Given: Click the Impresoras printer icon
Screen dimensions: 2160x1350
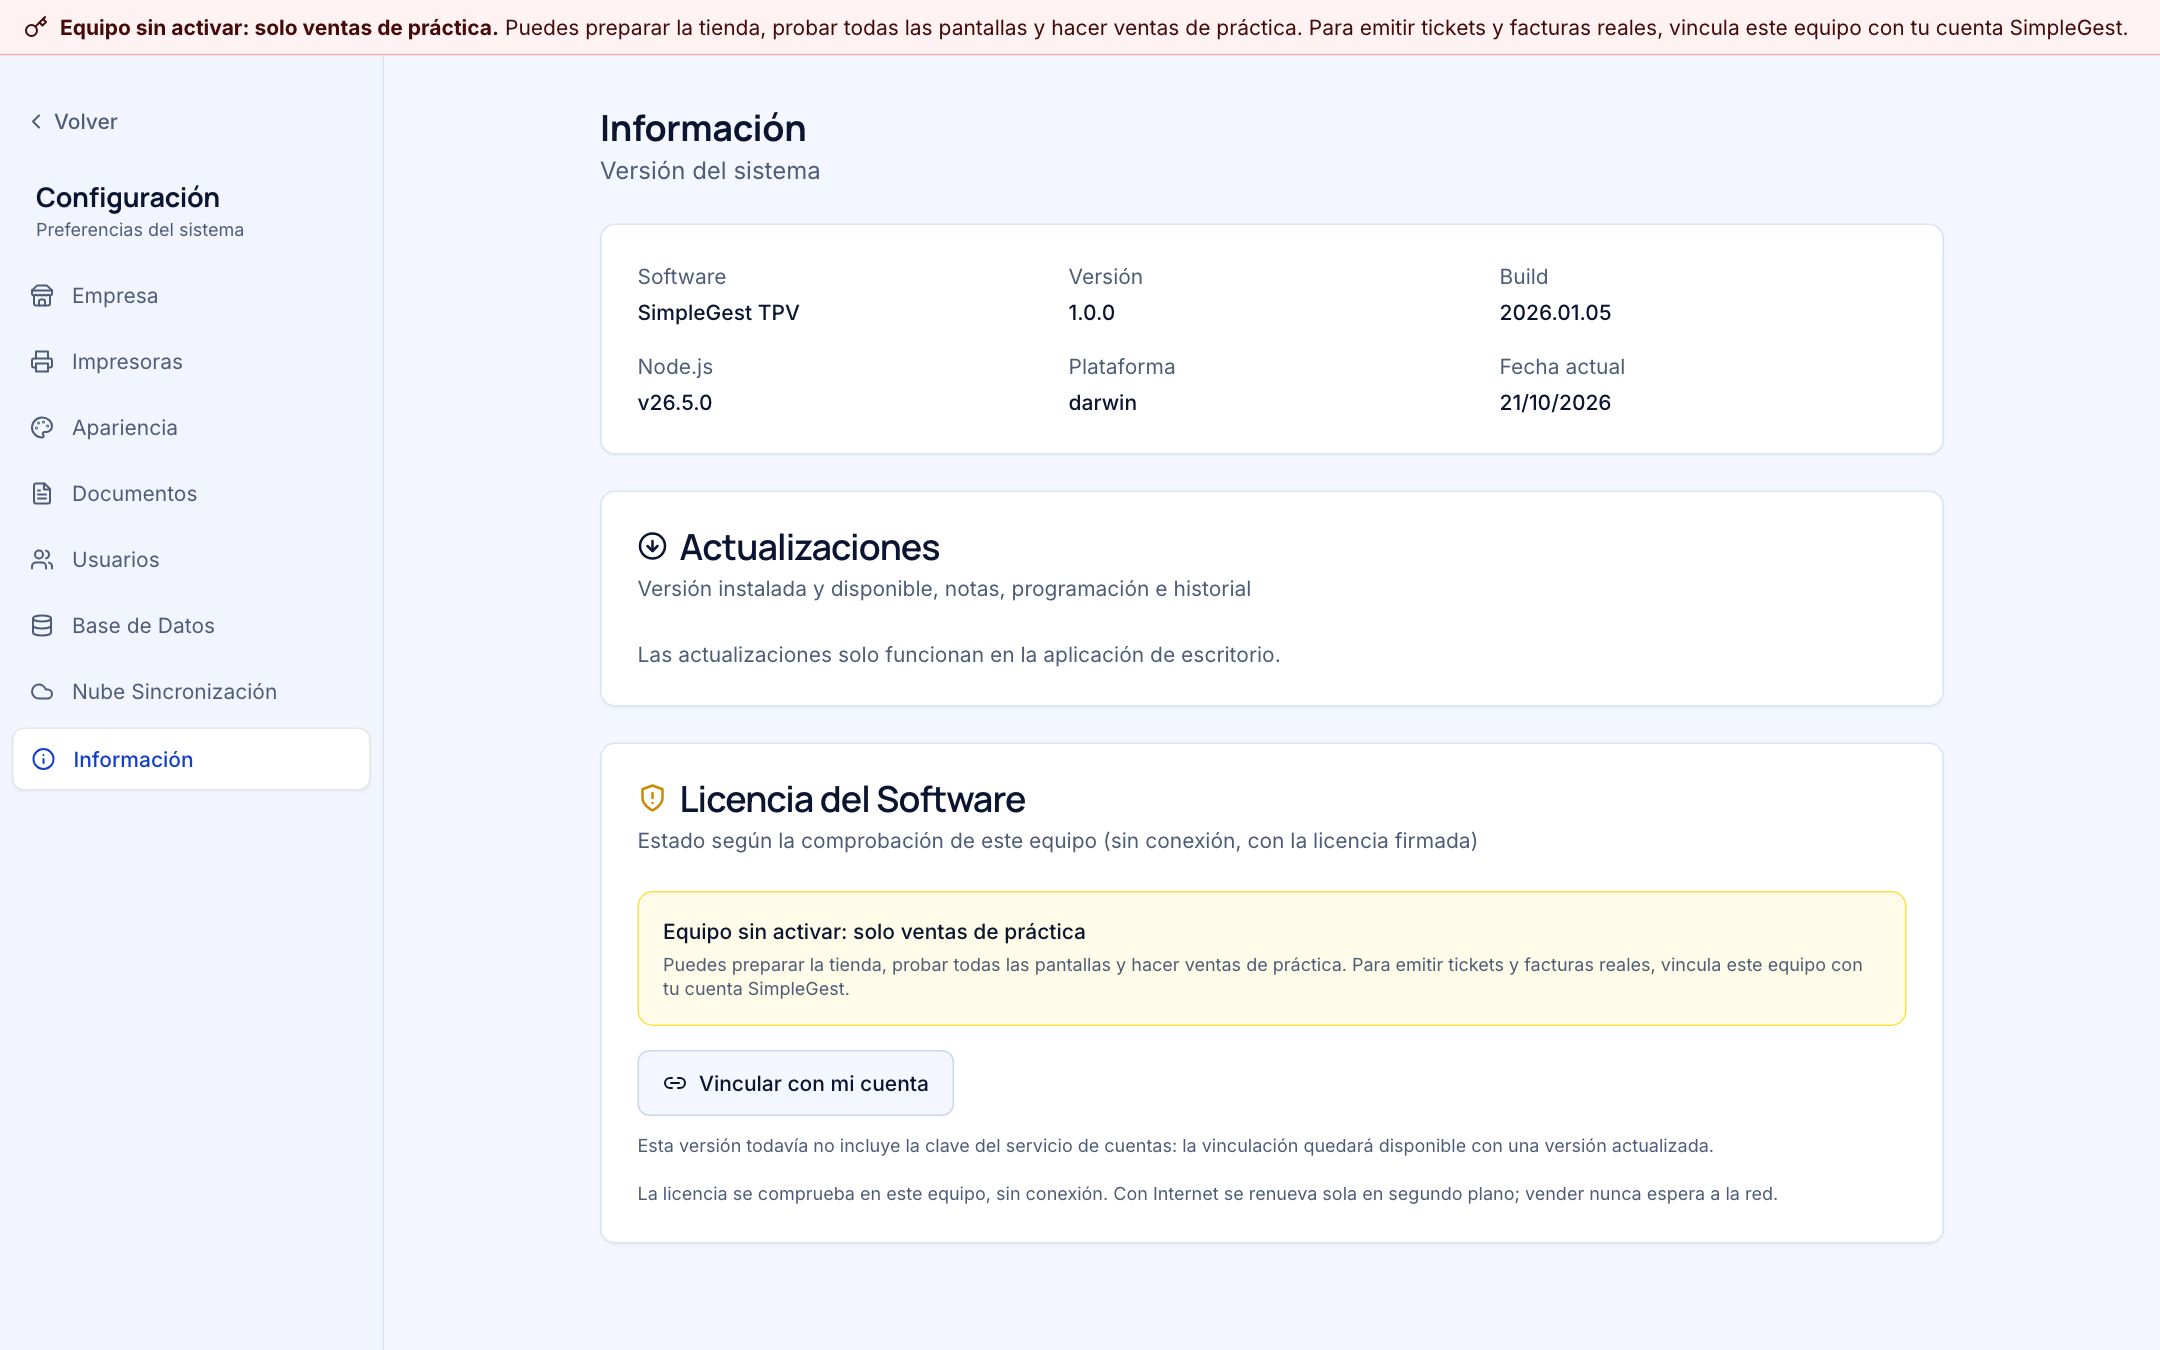Looking at the screenshot, I should pyautogui.click(x=42, y=361).
